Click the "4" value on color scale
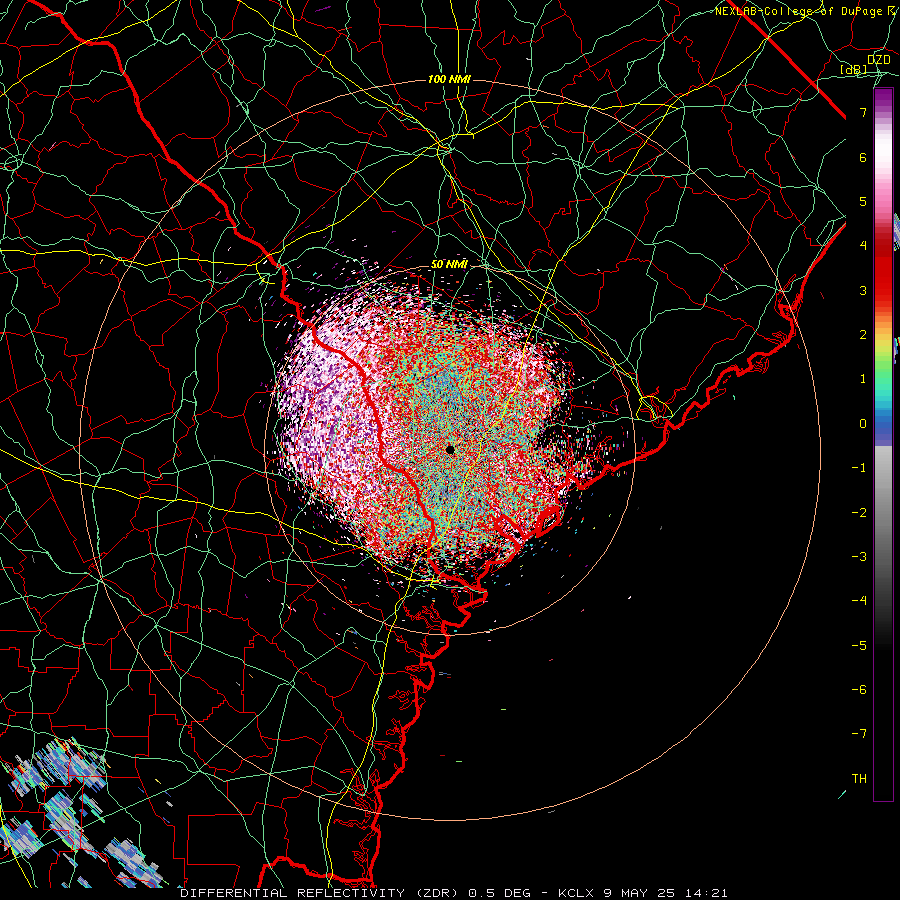This screenshot has height=900, width=900. [x=863, y=246]
